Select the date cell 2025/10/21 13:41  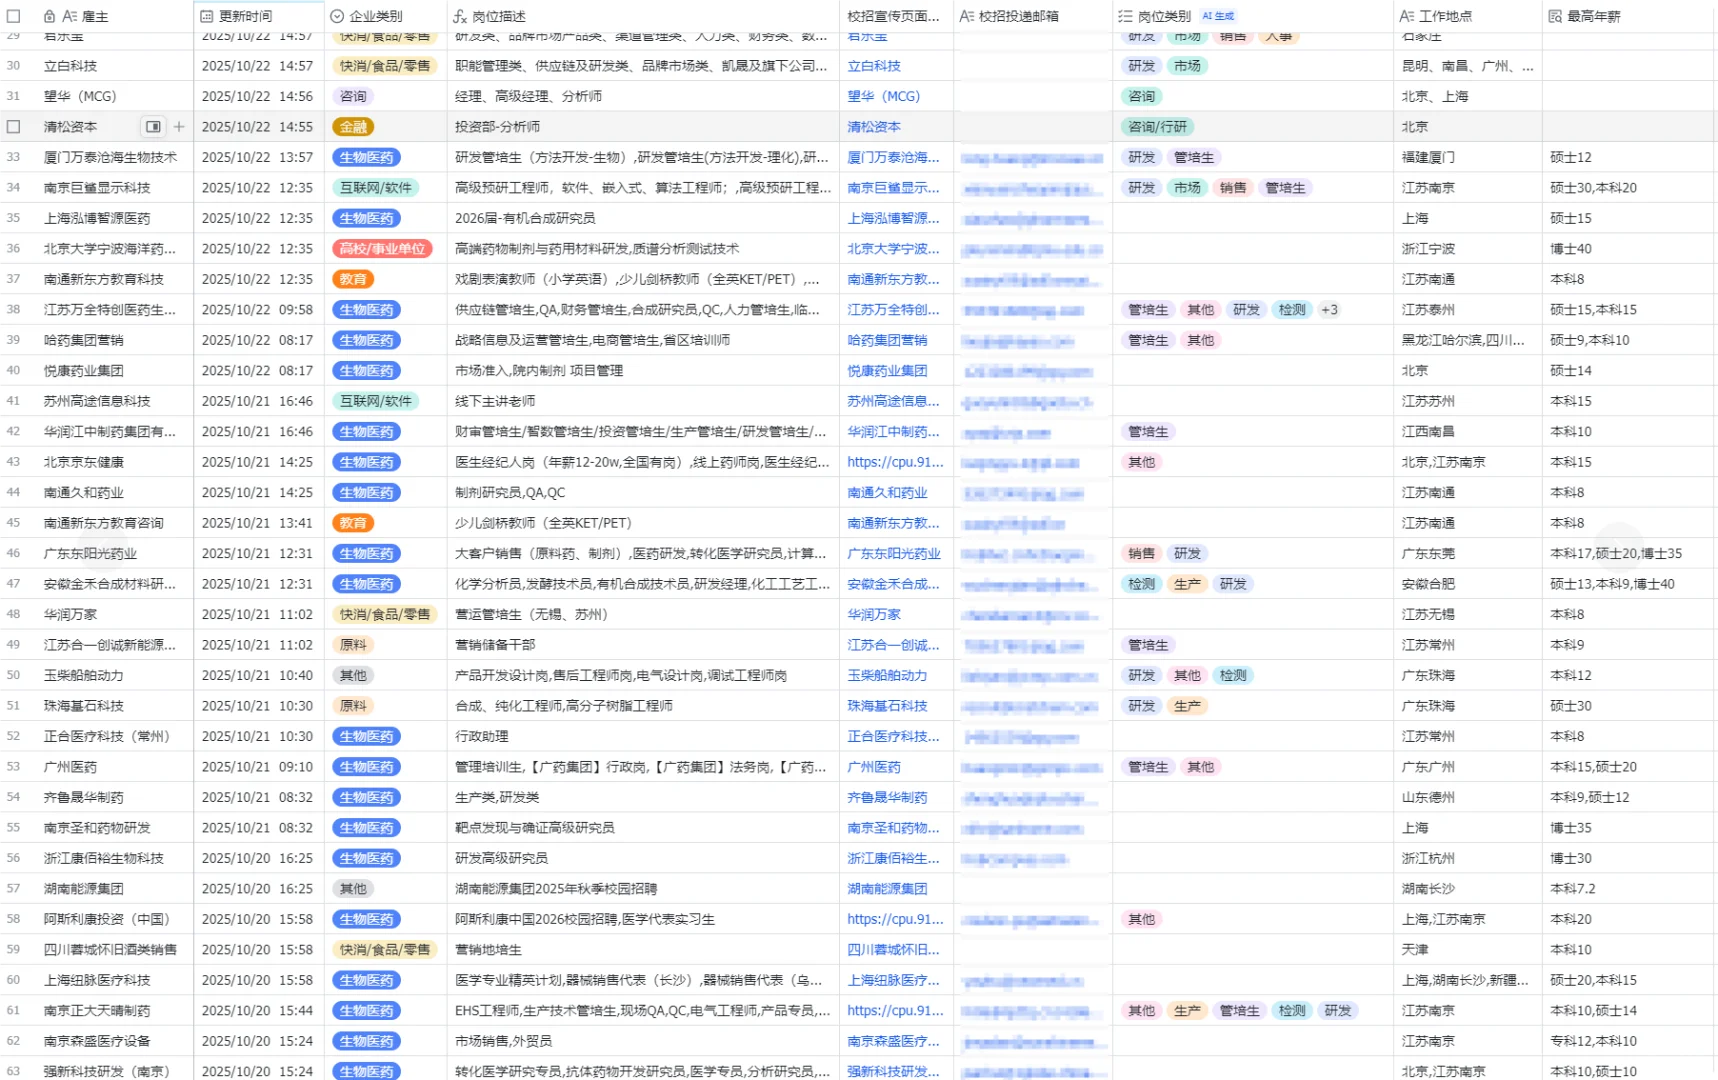coord(259,523)
